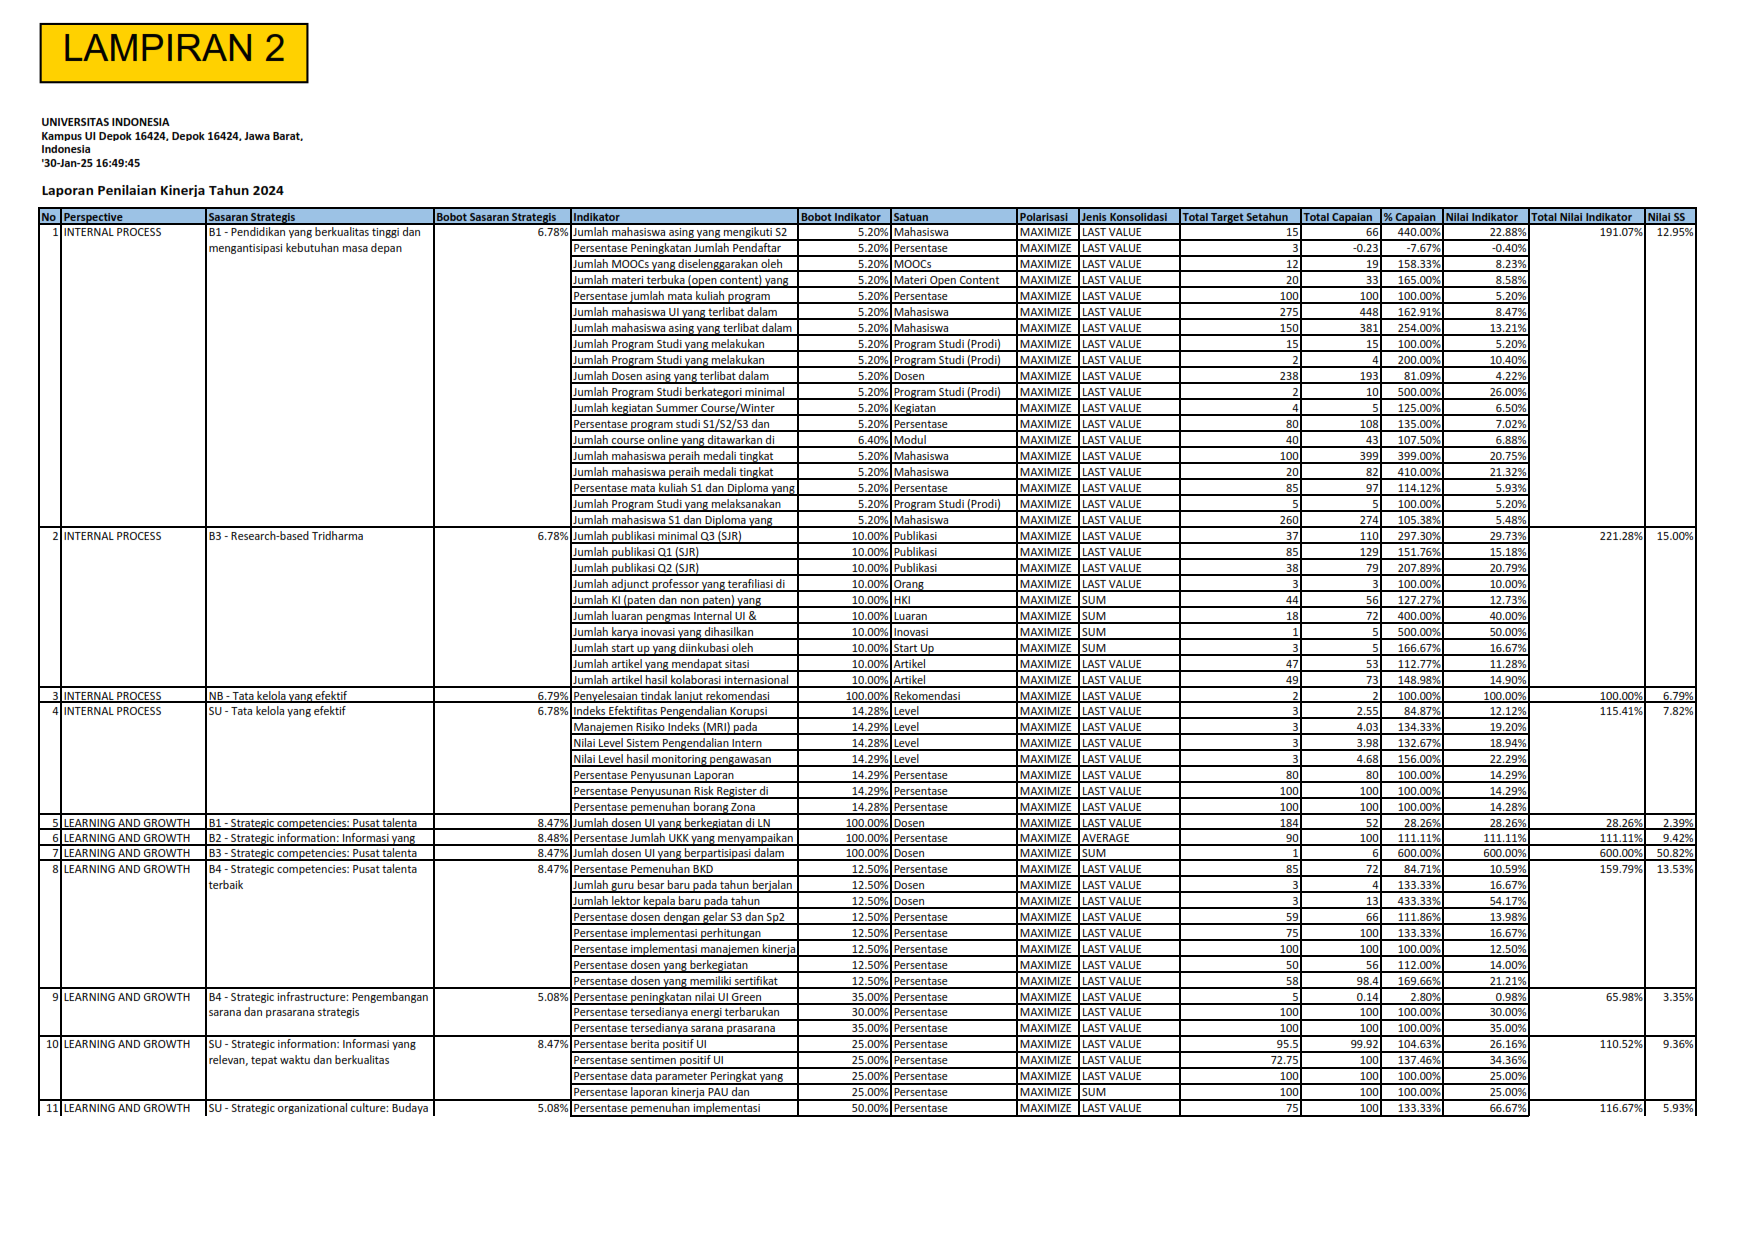Select the Materi Open Content unit cell
Screen dimensions: 1754x1239
[946, 280]
